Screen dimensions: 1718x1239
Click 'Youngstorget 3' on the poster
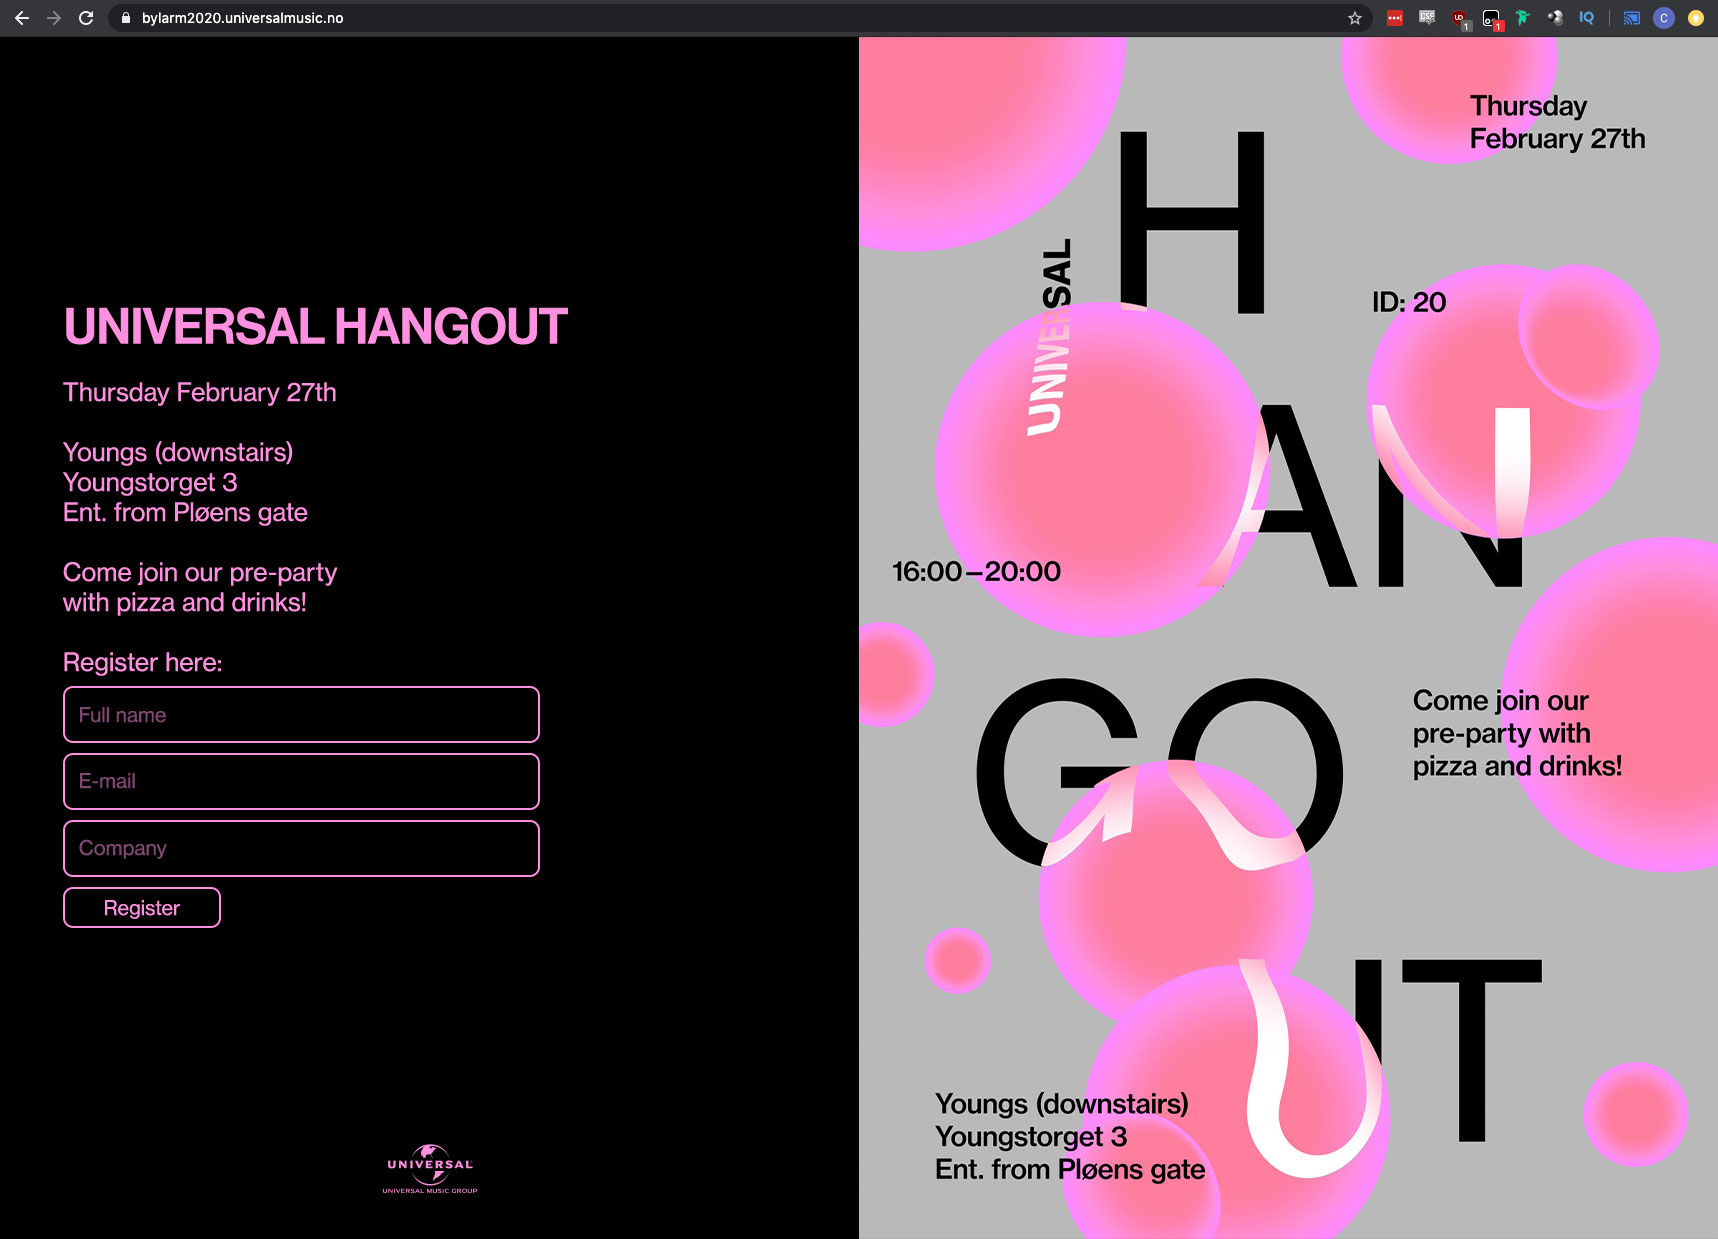[1031, 1137]
